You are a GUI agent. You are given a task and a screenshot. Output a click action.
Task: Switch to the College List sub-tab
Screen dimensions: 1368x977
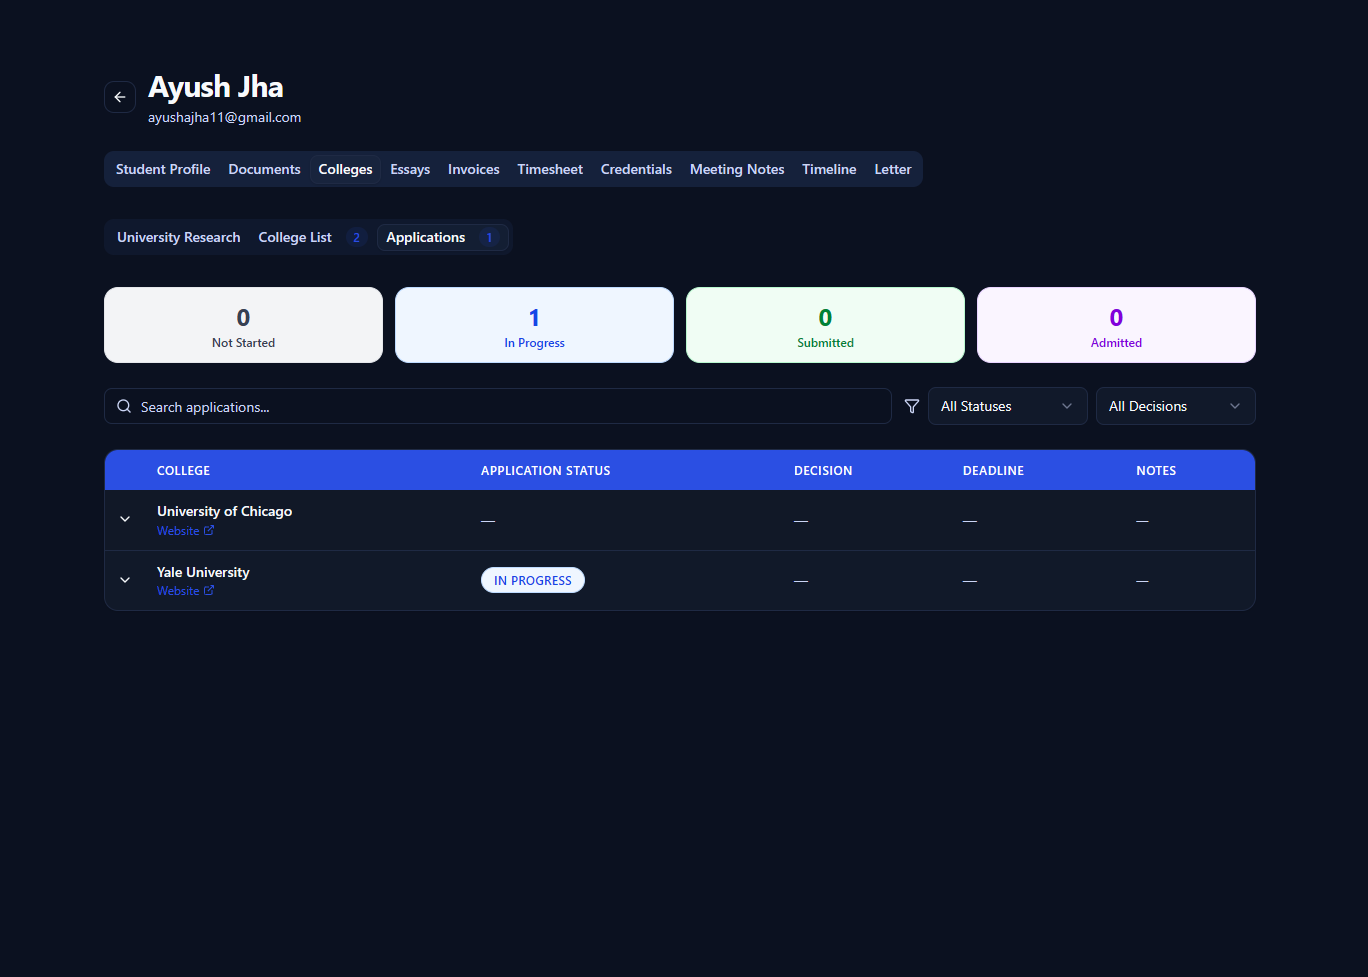pyautogui.click(x=312, y=237)
